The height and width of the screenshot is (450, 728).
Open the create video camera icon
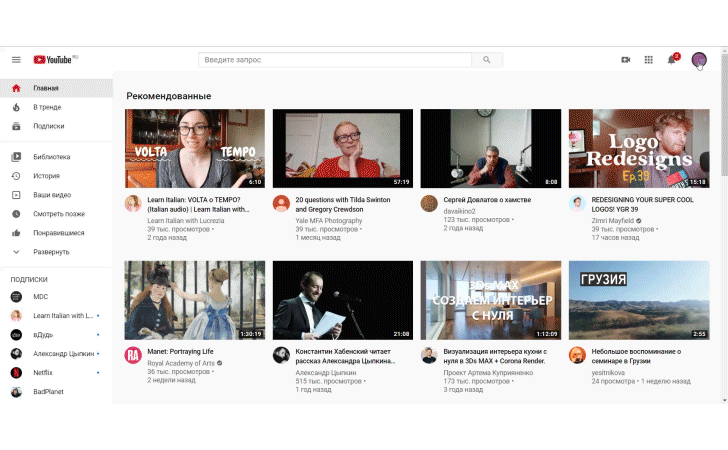(626, 60)
